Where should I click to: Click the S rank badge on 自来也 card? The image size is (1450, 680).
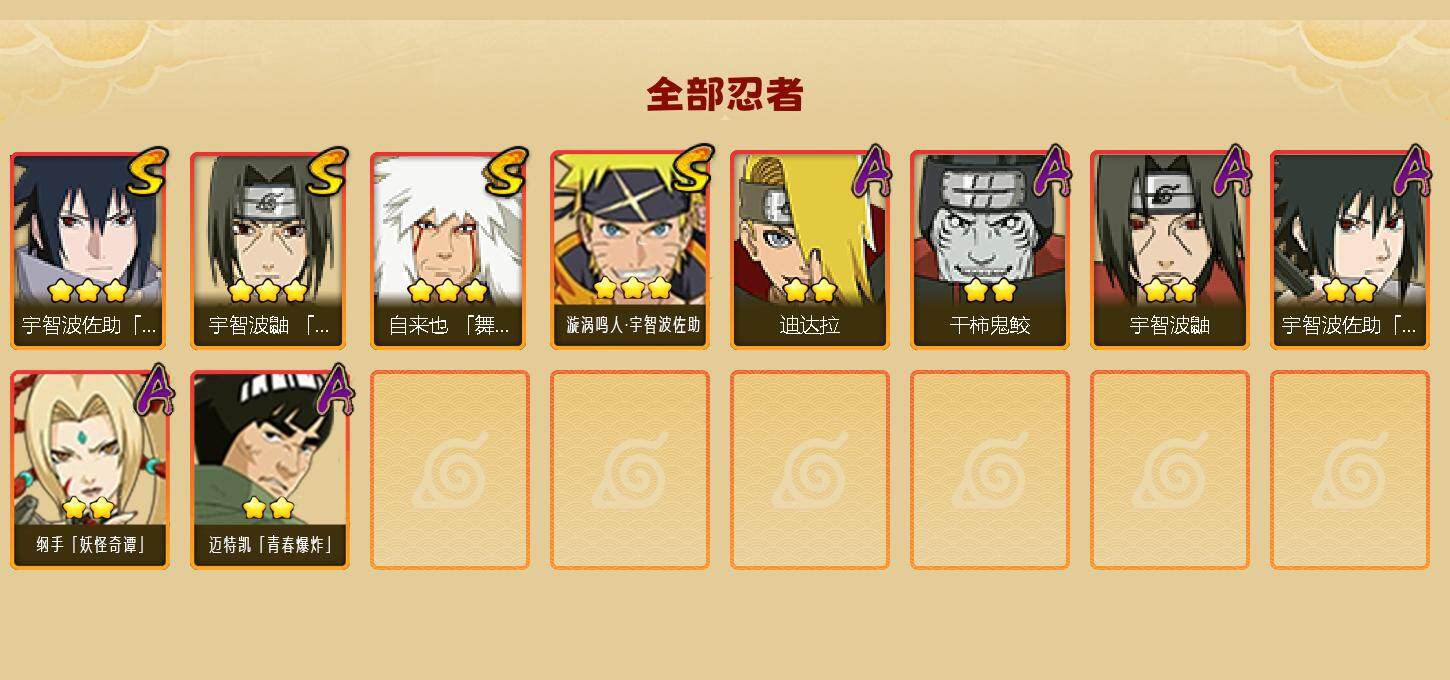(506, 172)
